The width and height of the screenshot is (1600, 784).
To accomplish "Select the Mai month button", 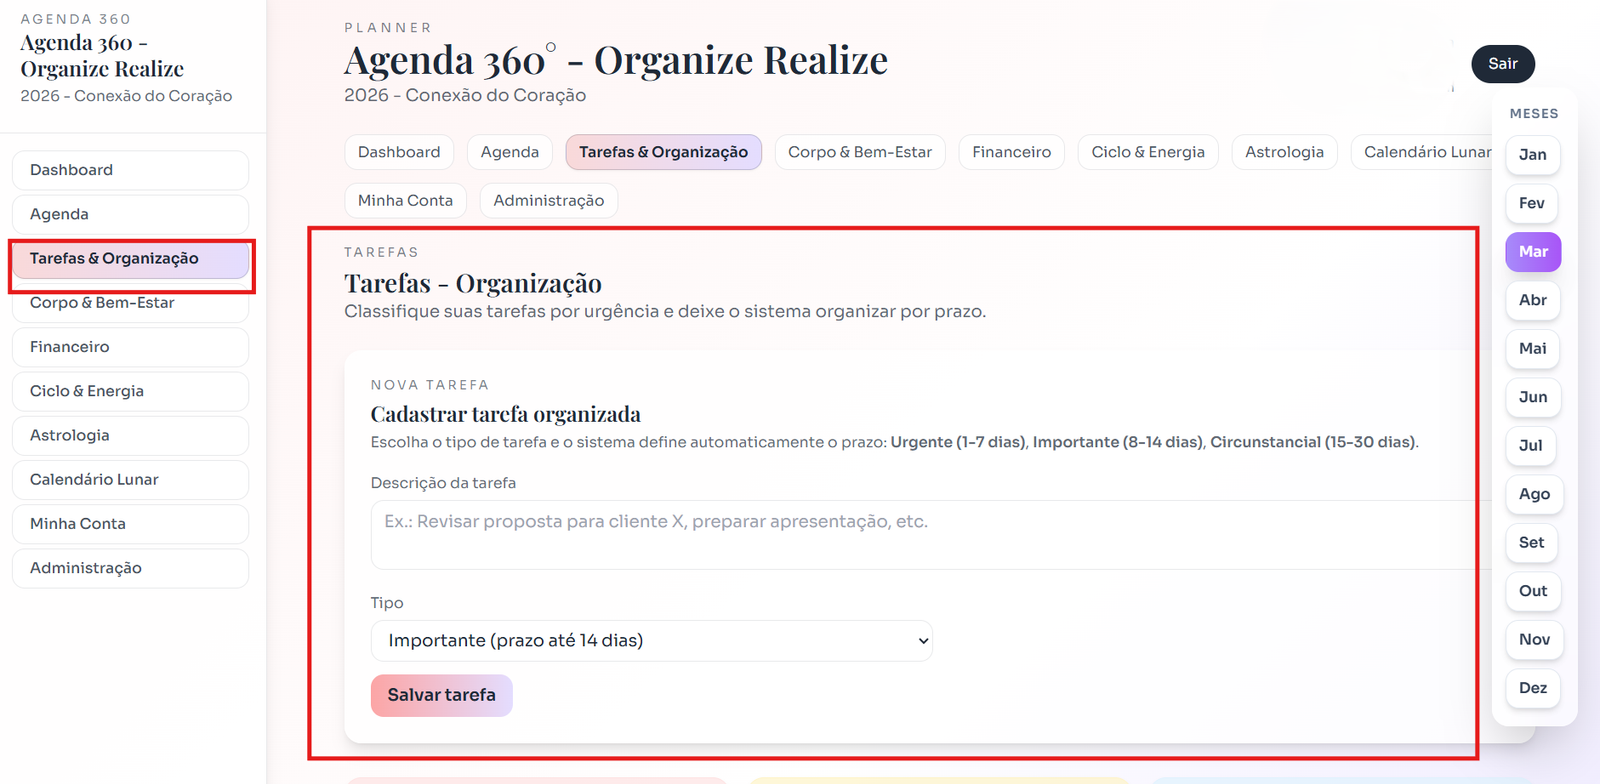I will coord(1533,349).
